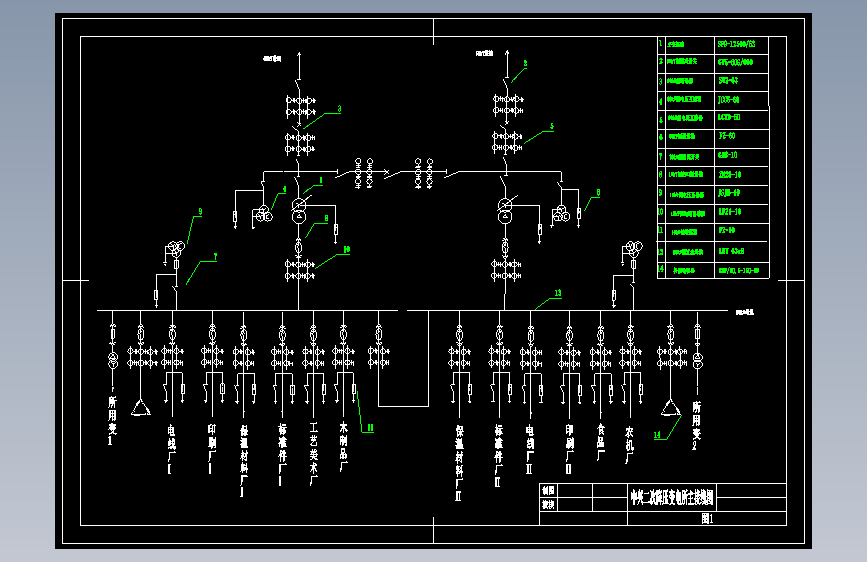Click the drawing title 中央二次降压变电所主接线图
Screen dimensions: 867x562
[x=672, y=497]
